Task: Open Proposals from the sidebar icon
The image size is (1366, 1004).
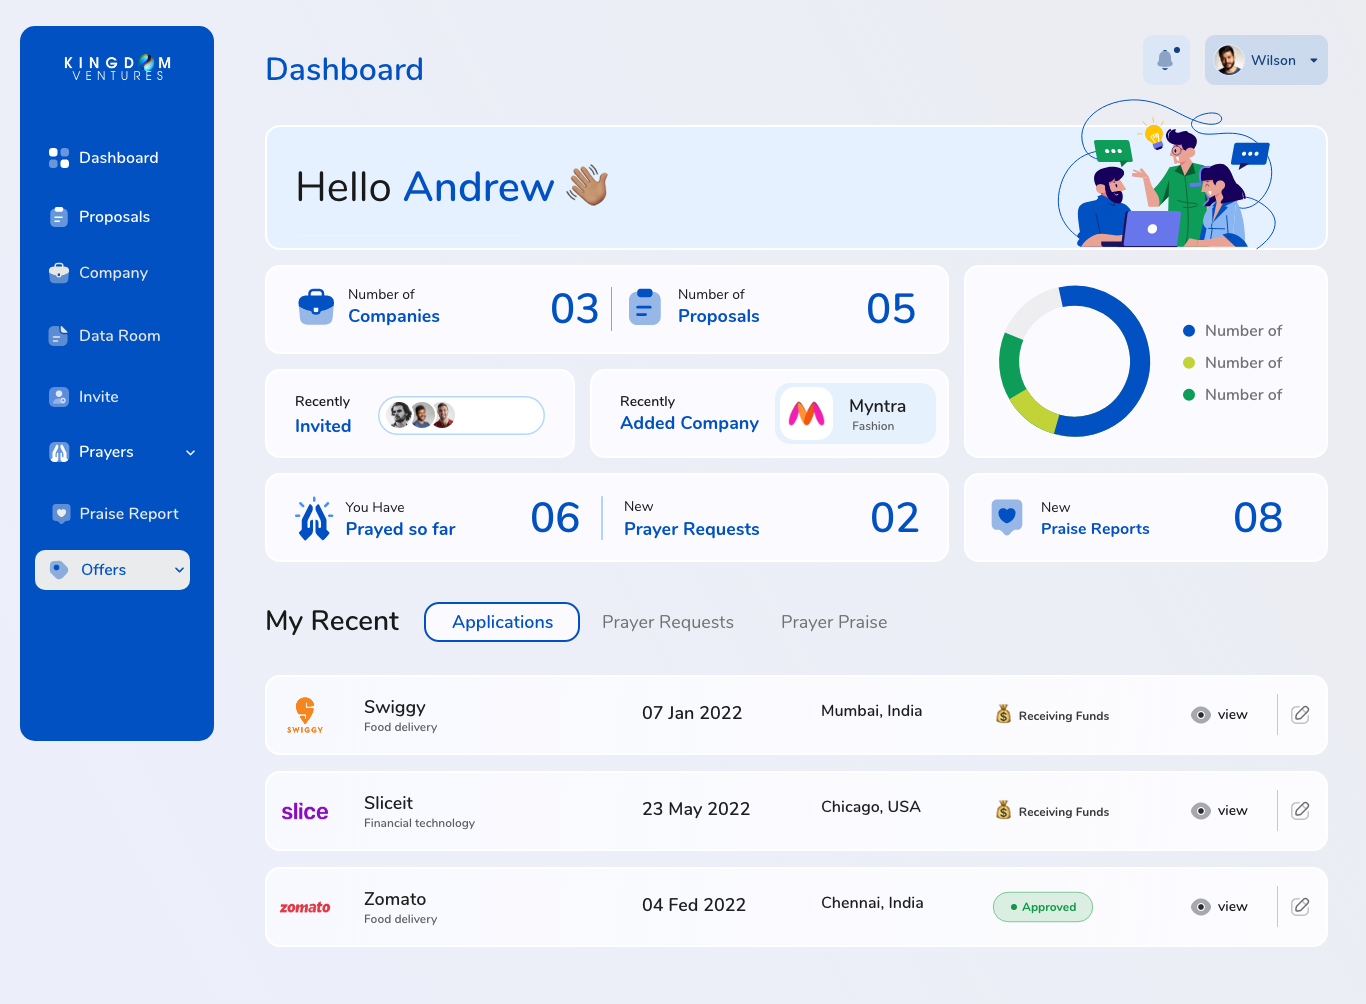Action: [59, 217]
